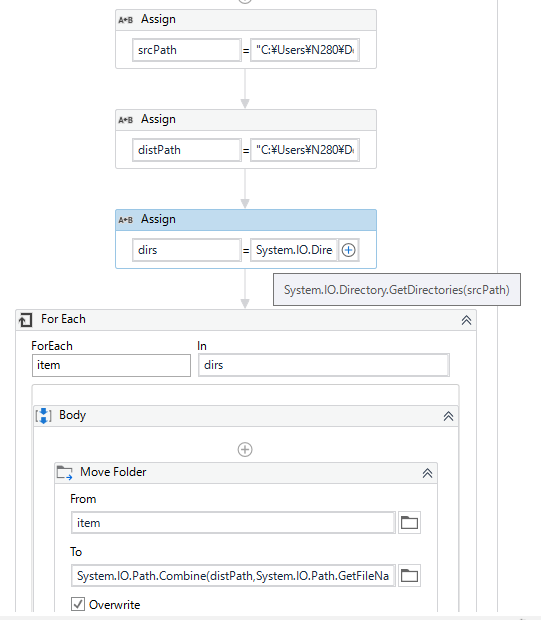Edit the srcPath variable field
Viewport: 541px width, 620px height.
pos(187,50)
